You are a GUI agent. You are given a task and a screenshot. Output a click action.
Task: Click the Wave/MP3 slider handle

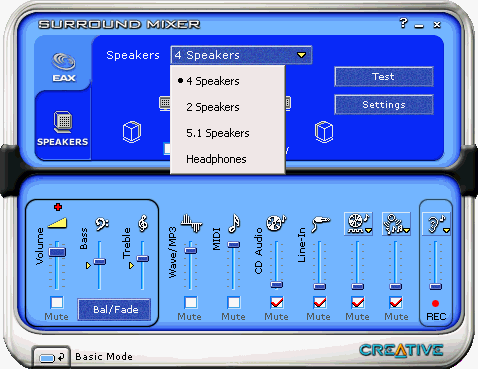tap(191, 250)
